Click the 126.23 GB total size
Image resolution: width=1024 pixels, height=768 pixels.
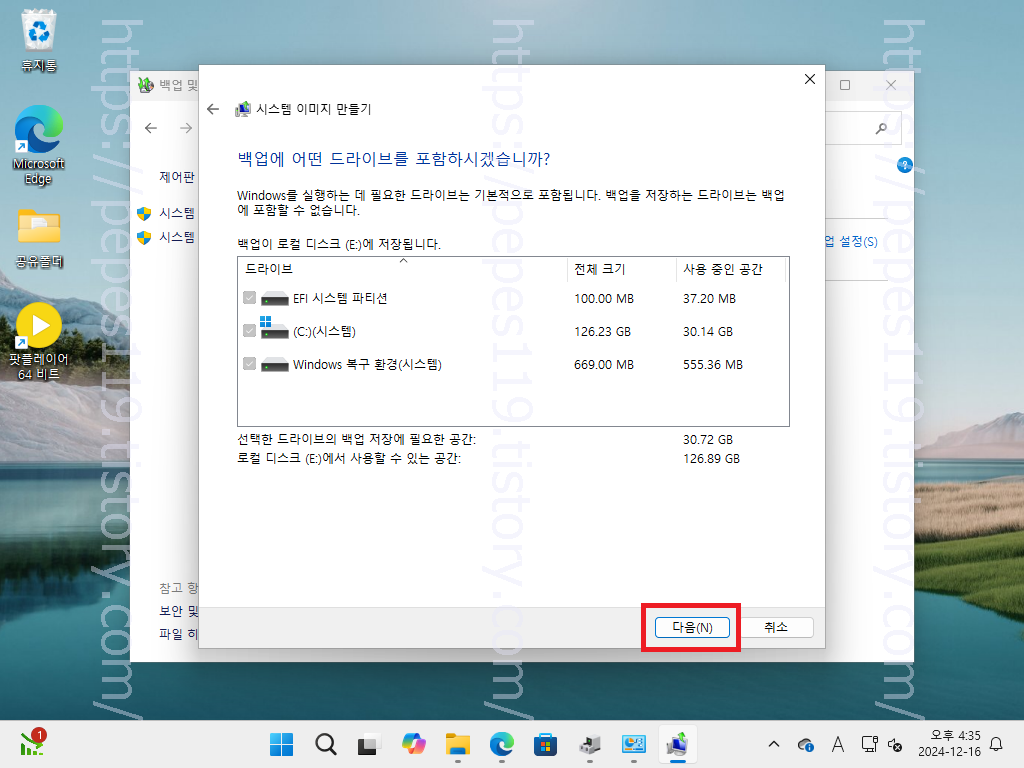click(602, 332)
